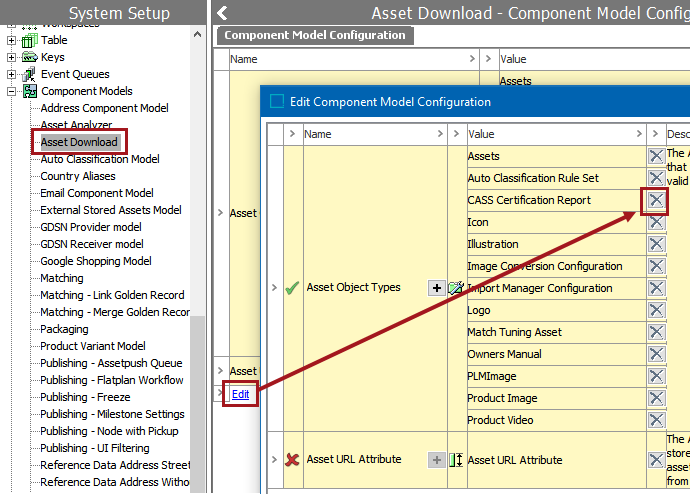Image resolution: width=690 pixels, height=494 pixels.
Task: Remove Auto Classification Rule Set via X icon
Action: pos(656,178)
